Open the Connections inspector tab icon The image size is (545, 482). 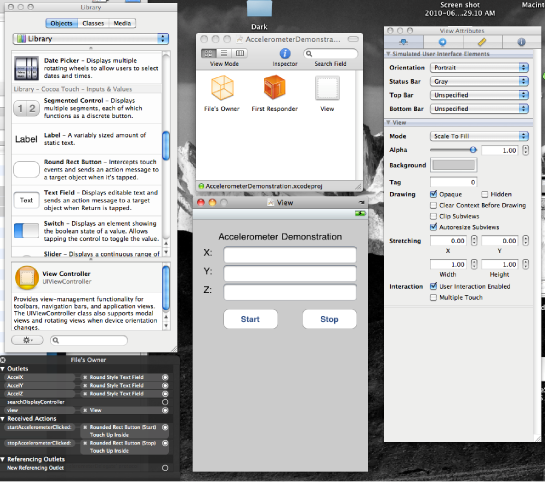point(443,42)
